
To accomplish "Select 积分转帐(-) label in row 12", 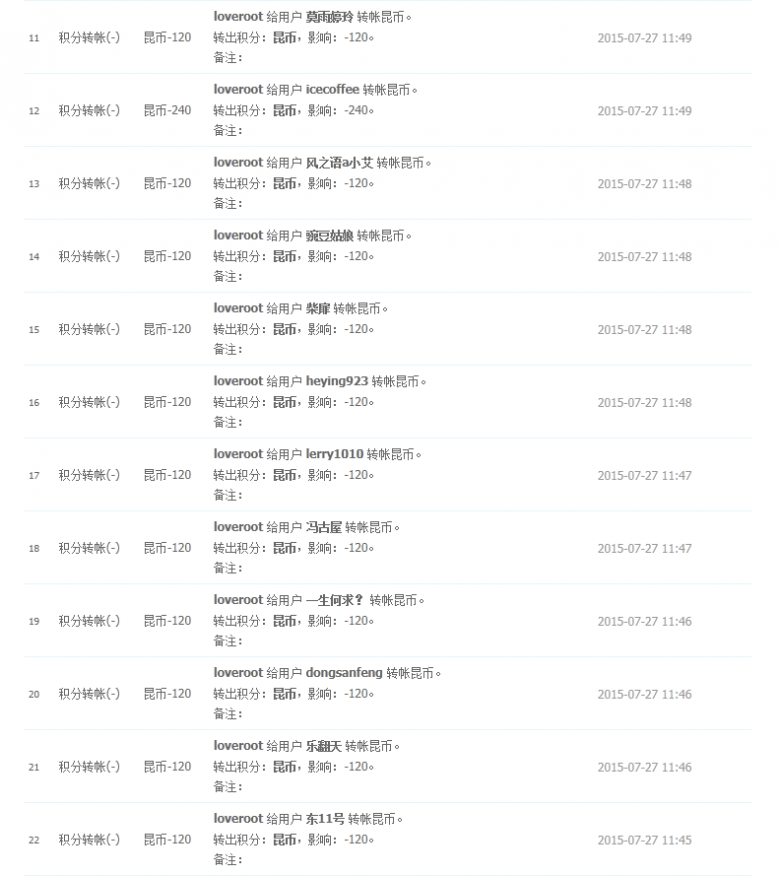I will [x=89, y=111].
